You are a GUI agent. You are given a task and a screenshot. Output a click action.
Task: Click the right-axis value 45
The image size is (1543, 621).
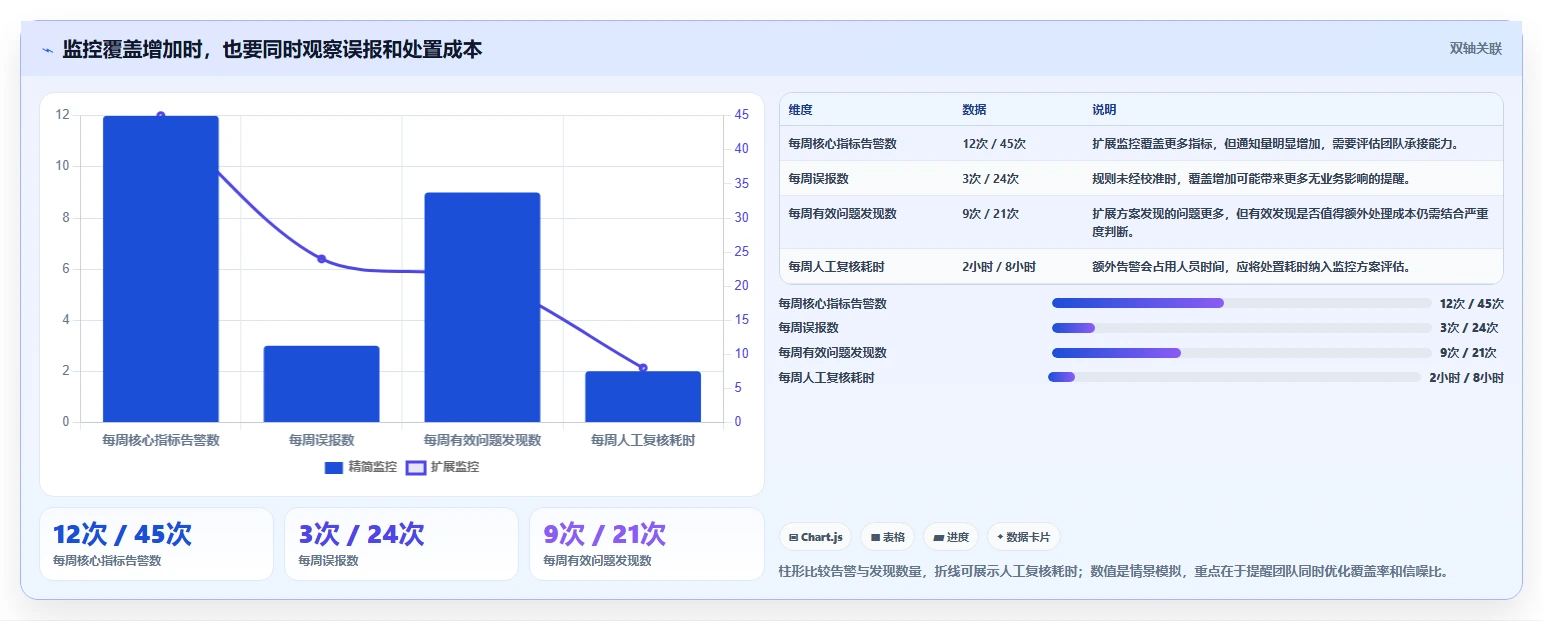coord(741,115)
